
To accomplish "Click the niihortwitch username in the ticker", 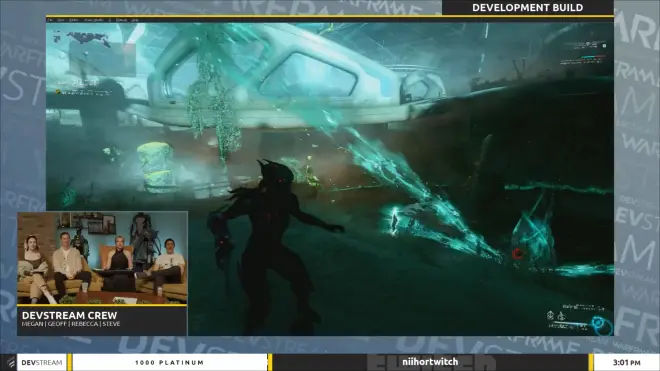I will [x=430, y=362].
